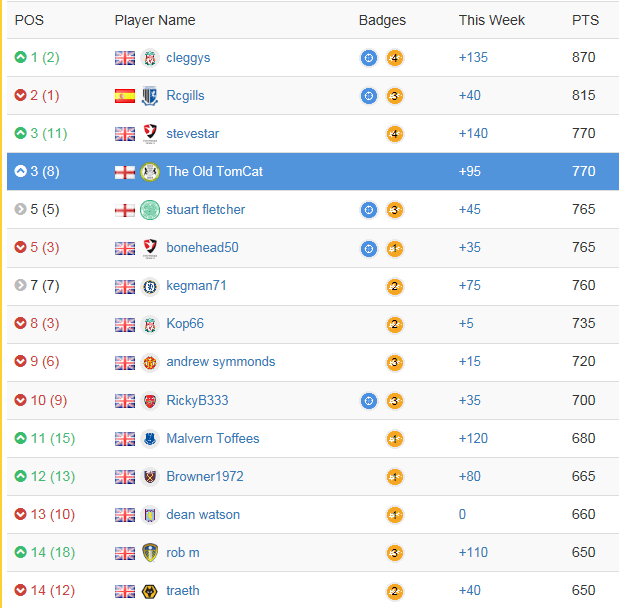619x608 pixels.
Task: Click cleggys' Liverpool club crest icon
Action: point(150,58)
